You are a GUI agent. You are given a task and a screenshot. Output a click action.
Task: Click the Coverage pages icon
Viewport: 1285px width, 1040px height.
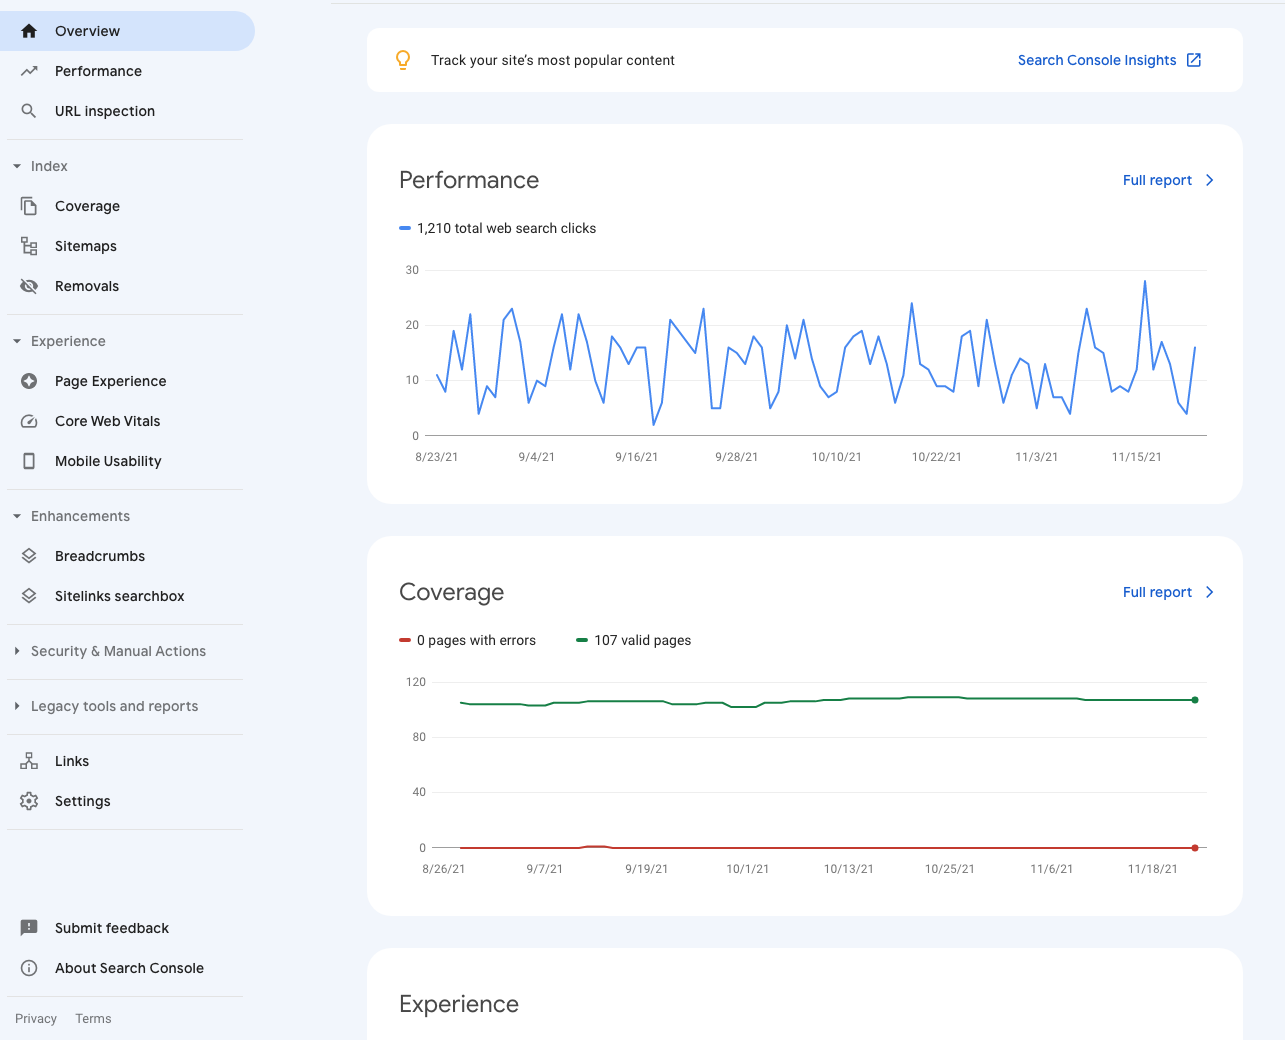(29, 206)
